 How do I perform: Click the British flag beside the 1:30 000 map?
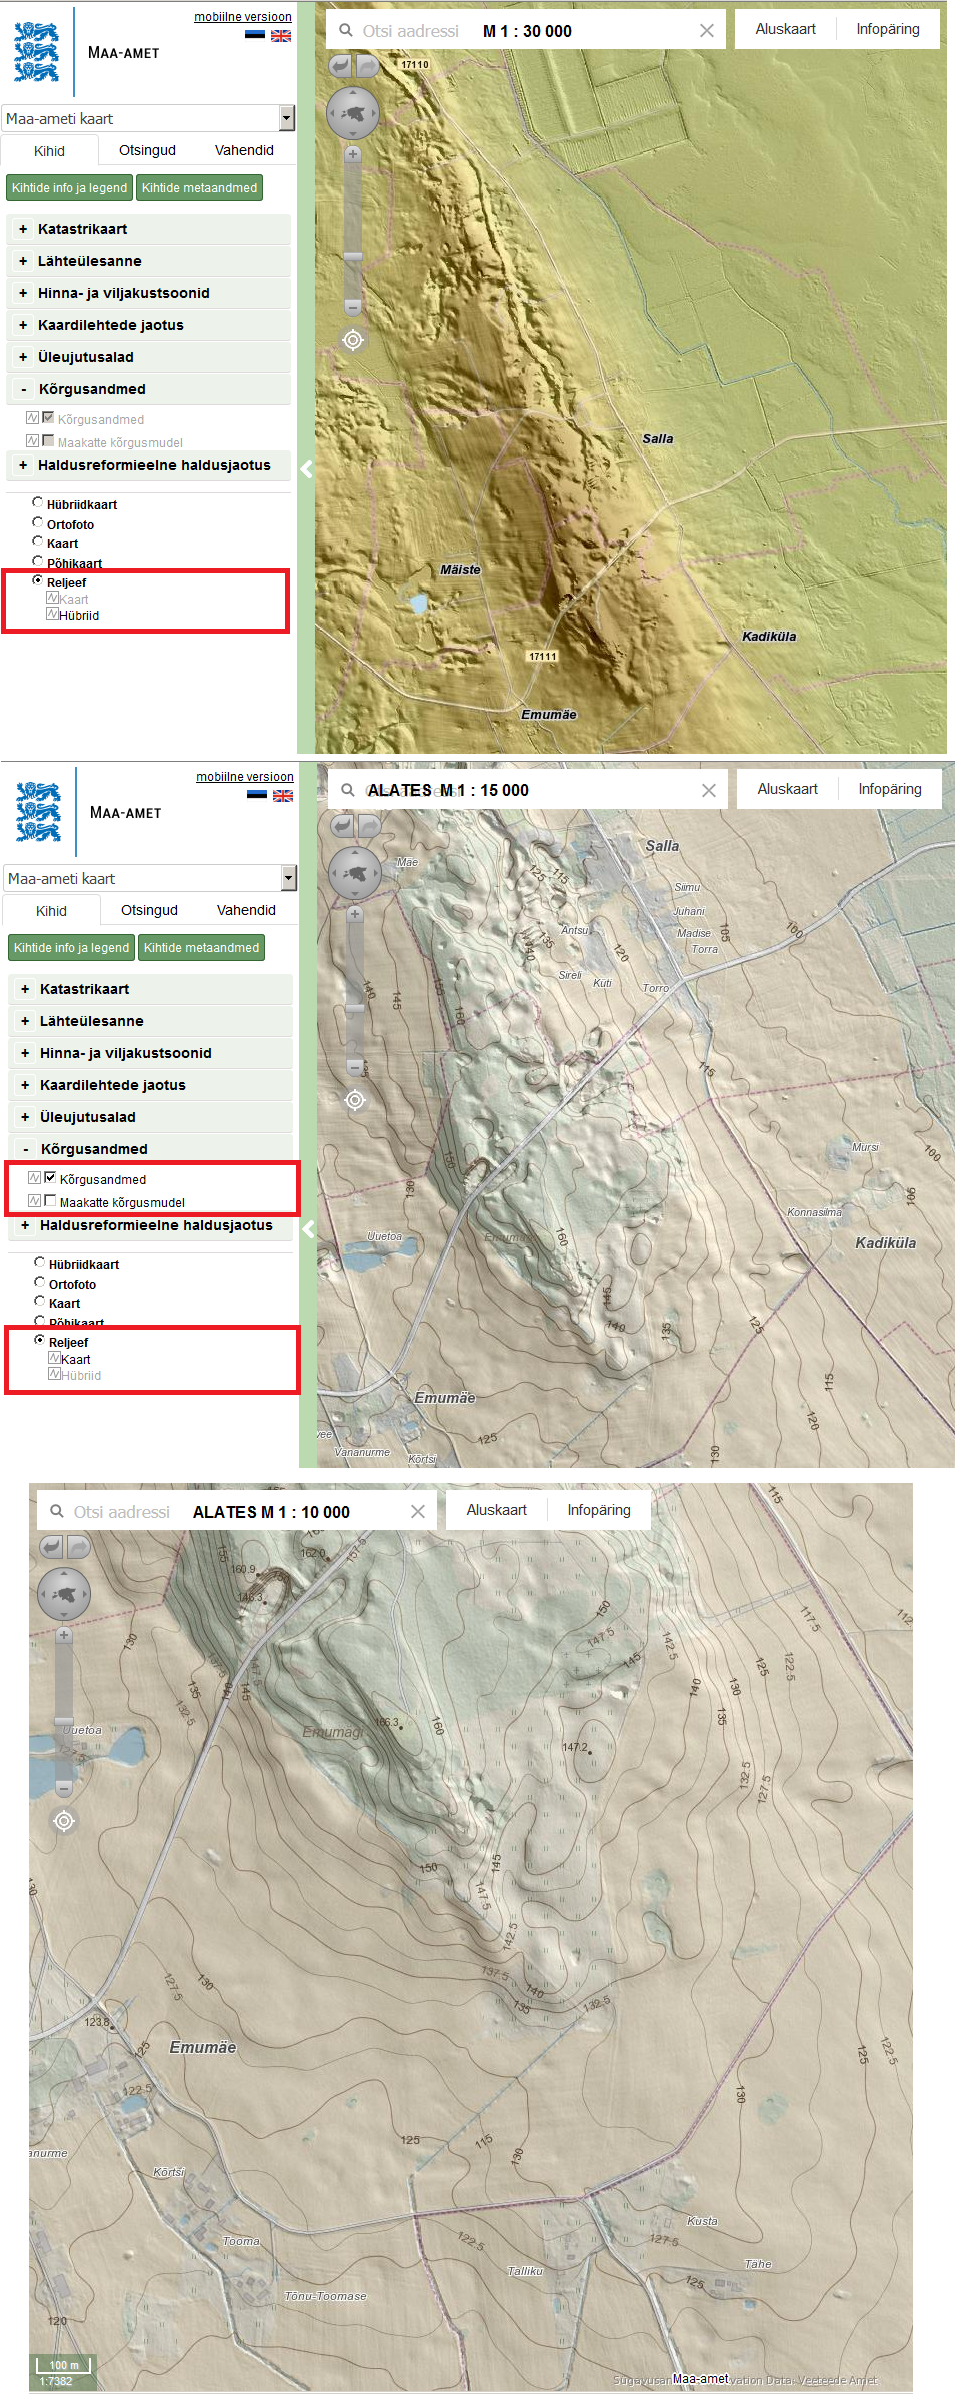tap(281, 36)
